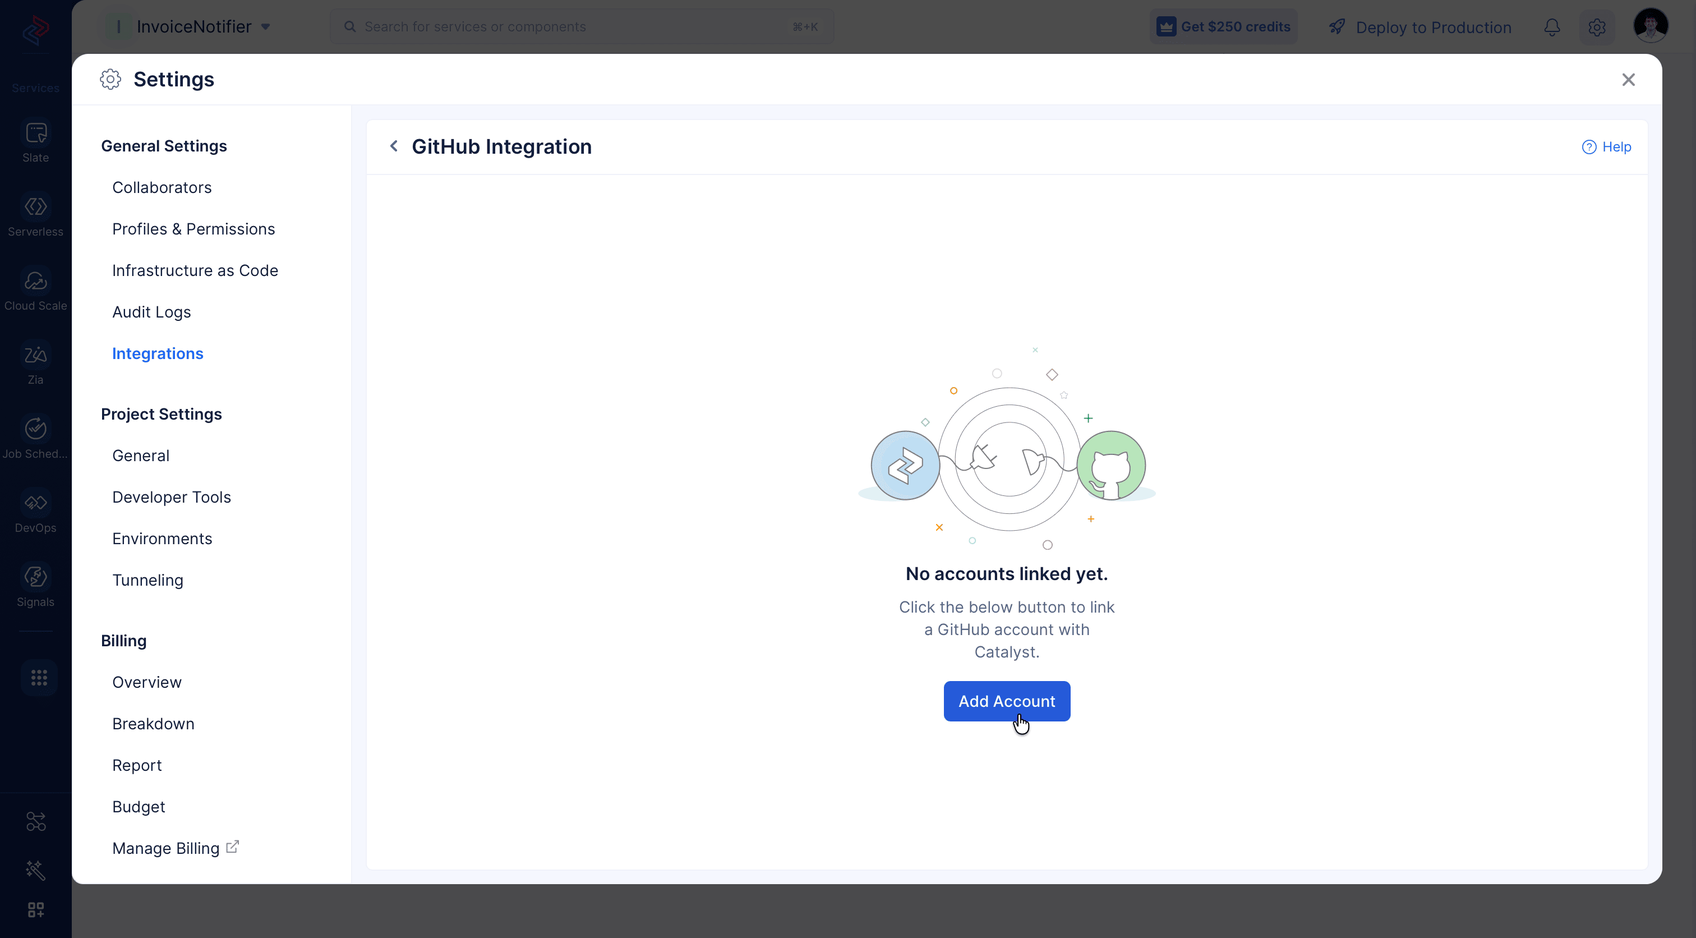This screenshot has height=938, width=1696.
Task: Click the connections icon in bottom sidebar
Action: 36,822
